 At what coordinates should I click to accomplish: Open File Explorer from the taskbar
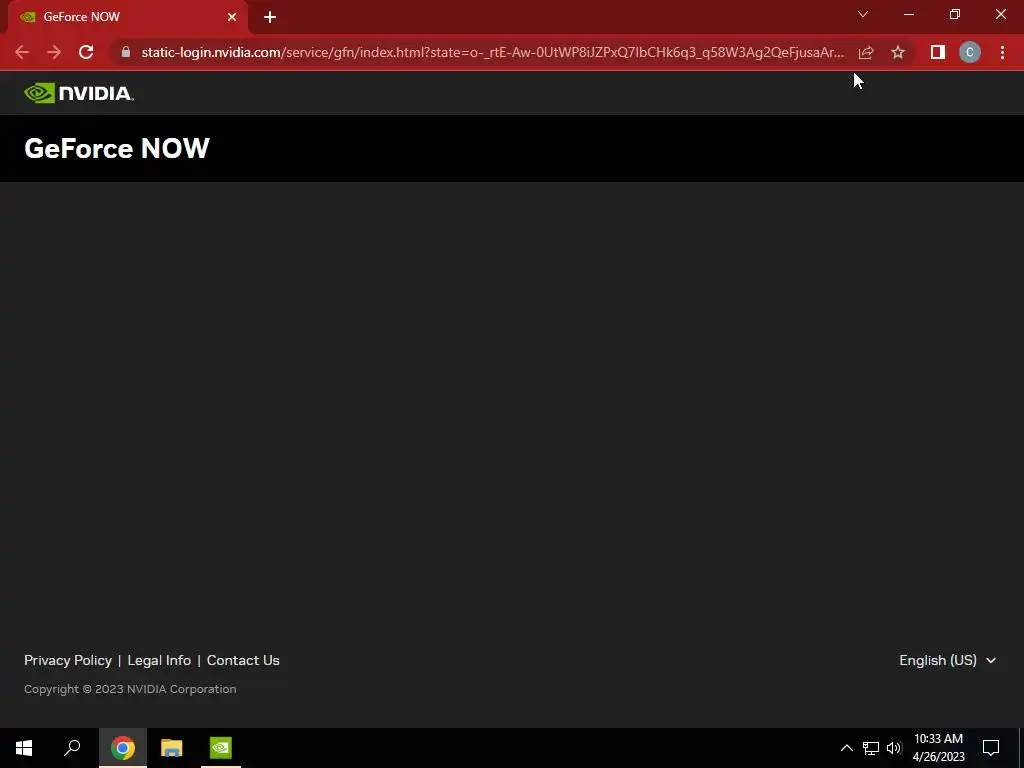coord(172,748)
